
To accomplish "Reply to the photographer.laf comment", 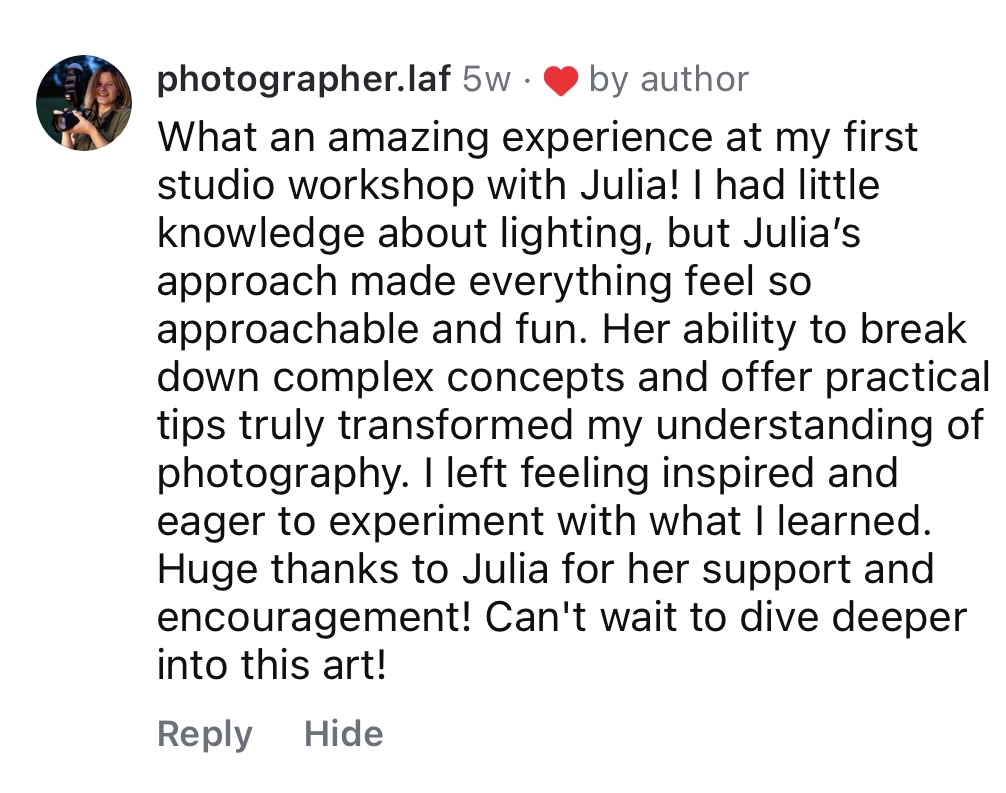I will [x=204, y=735].
